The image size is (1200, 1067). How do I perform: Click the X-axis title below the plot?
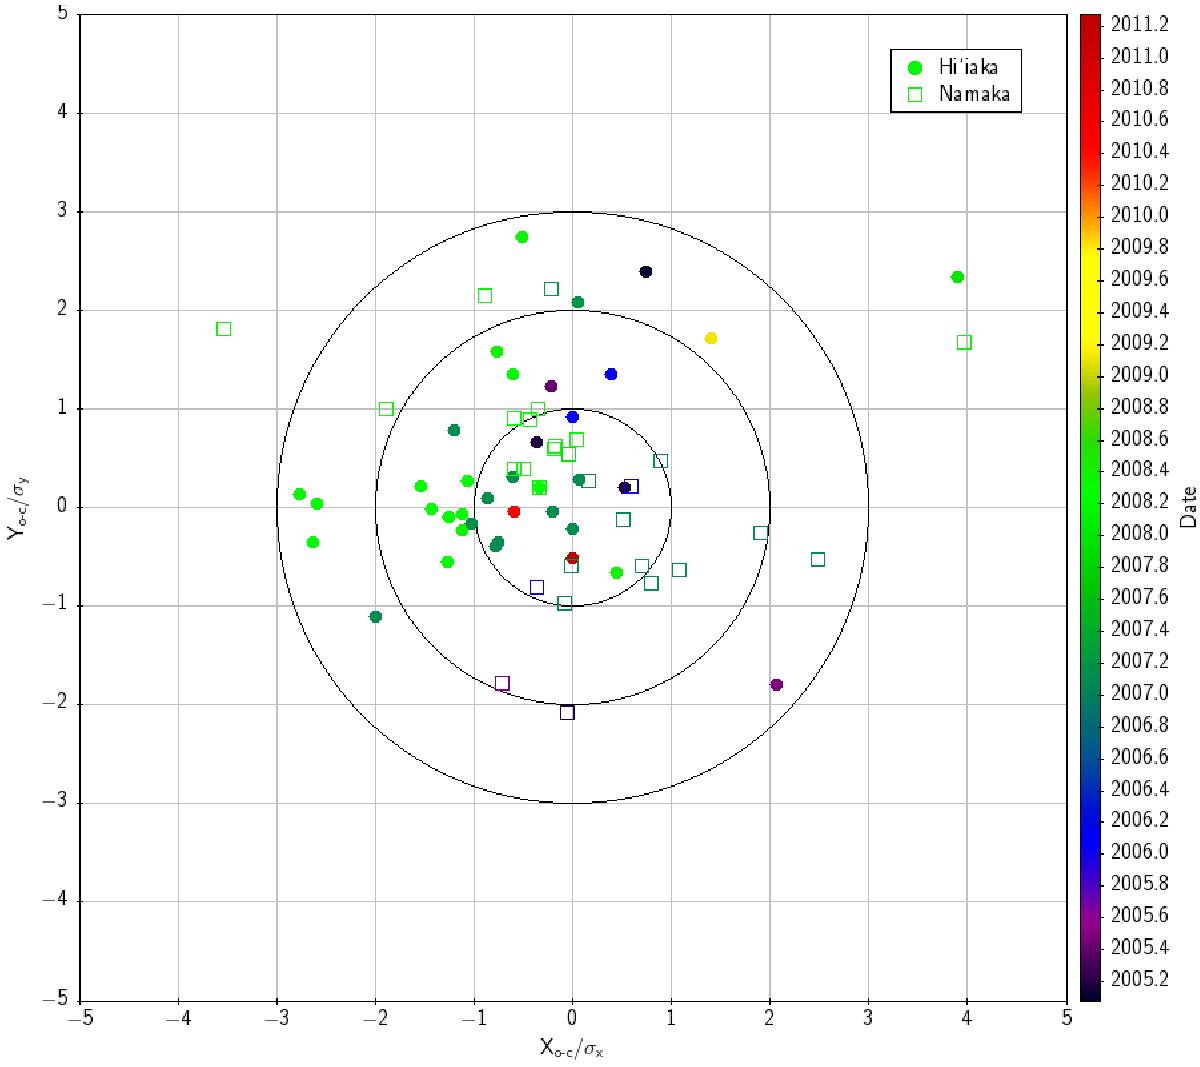click(x=571, y=1048)
